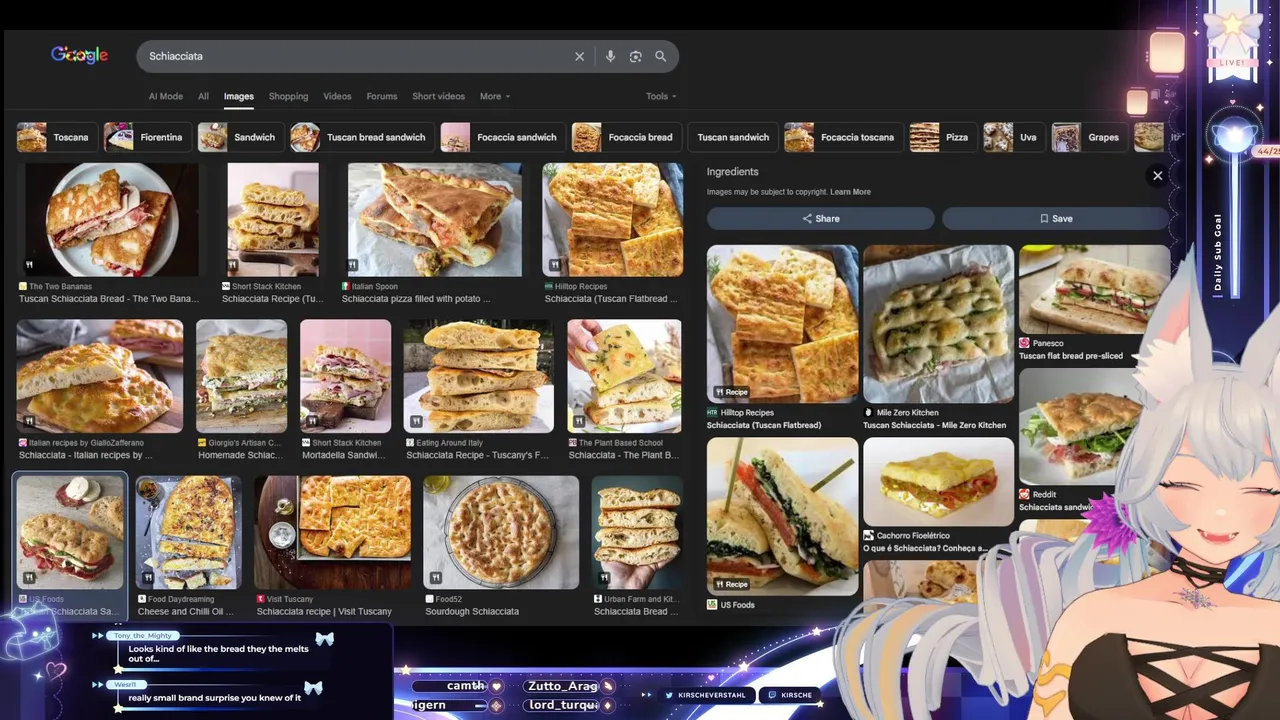Select the Pizza filter chip
1280x720 pixels.
pyautogui.click(x=943, y=137)
